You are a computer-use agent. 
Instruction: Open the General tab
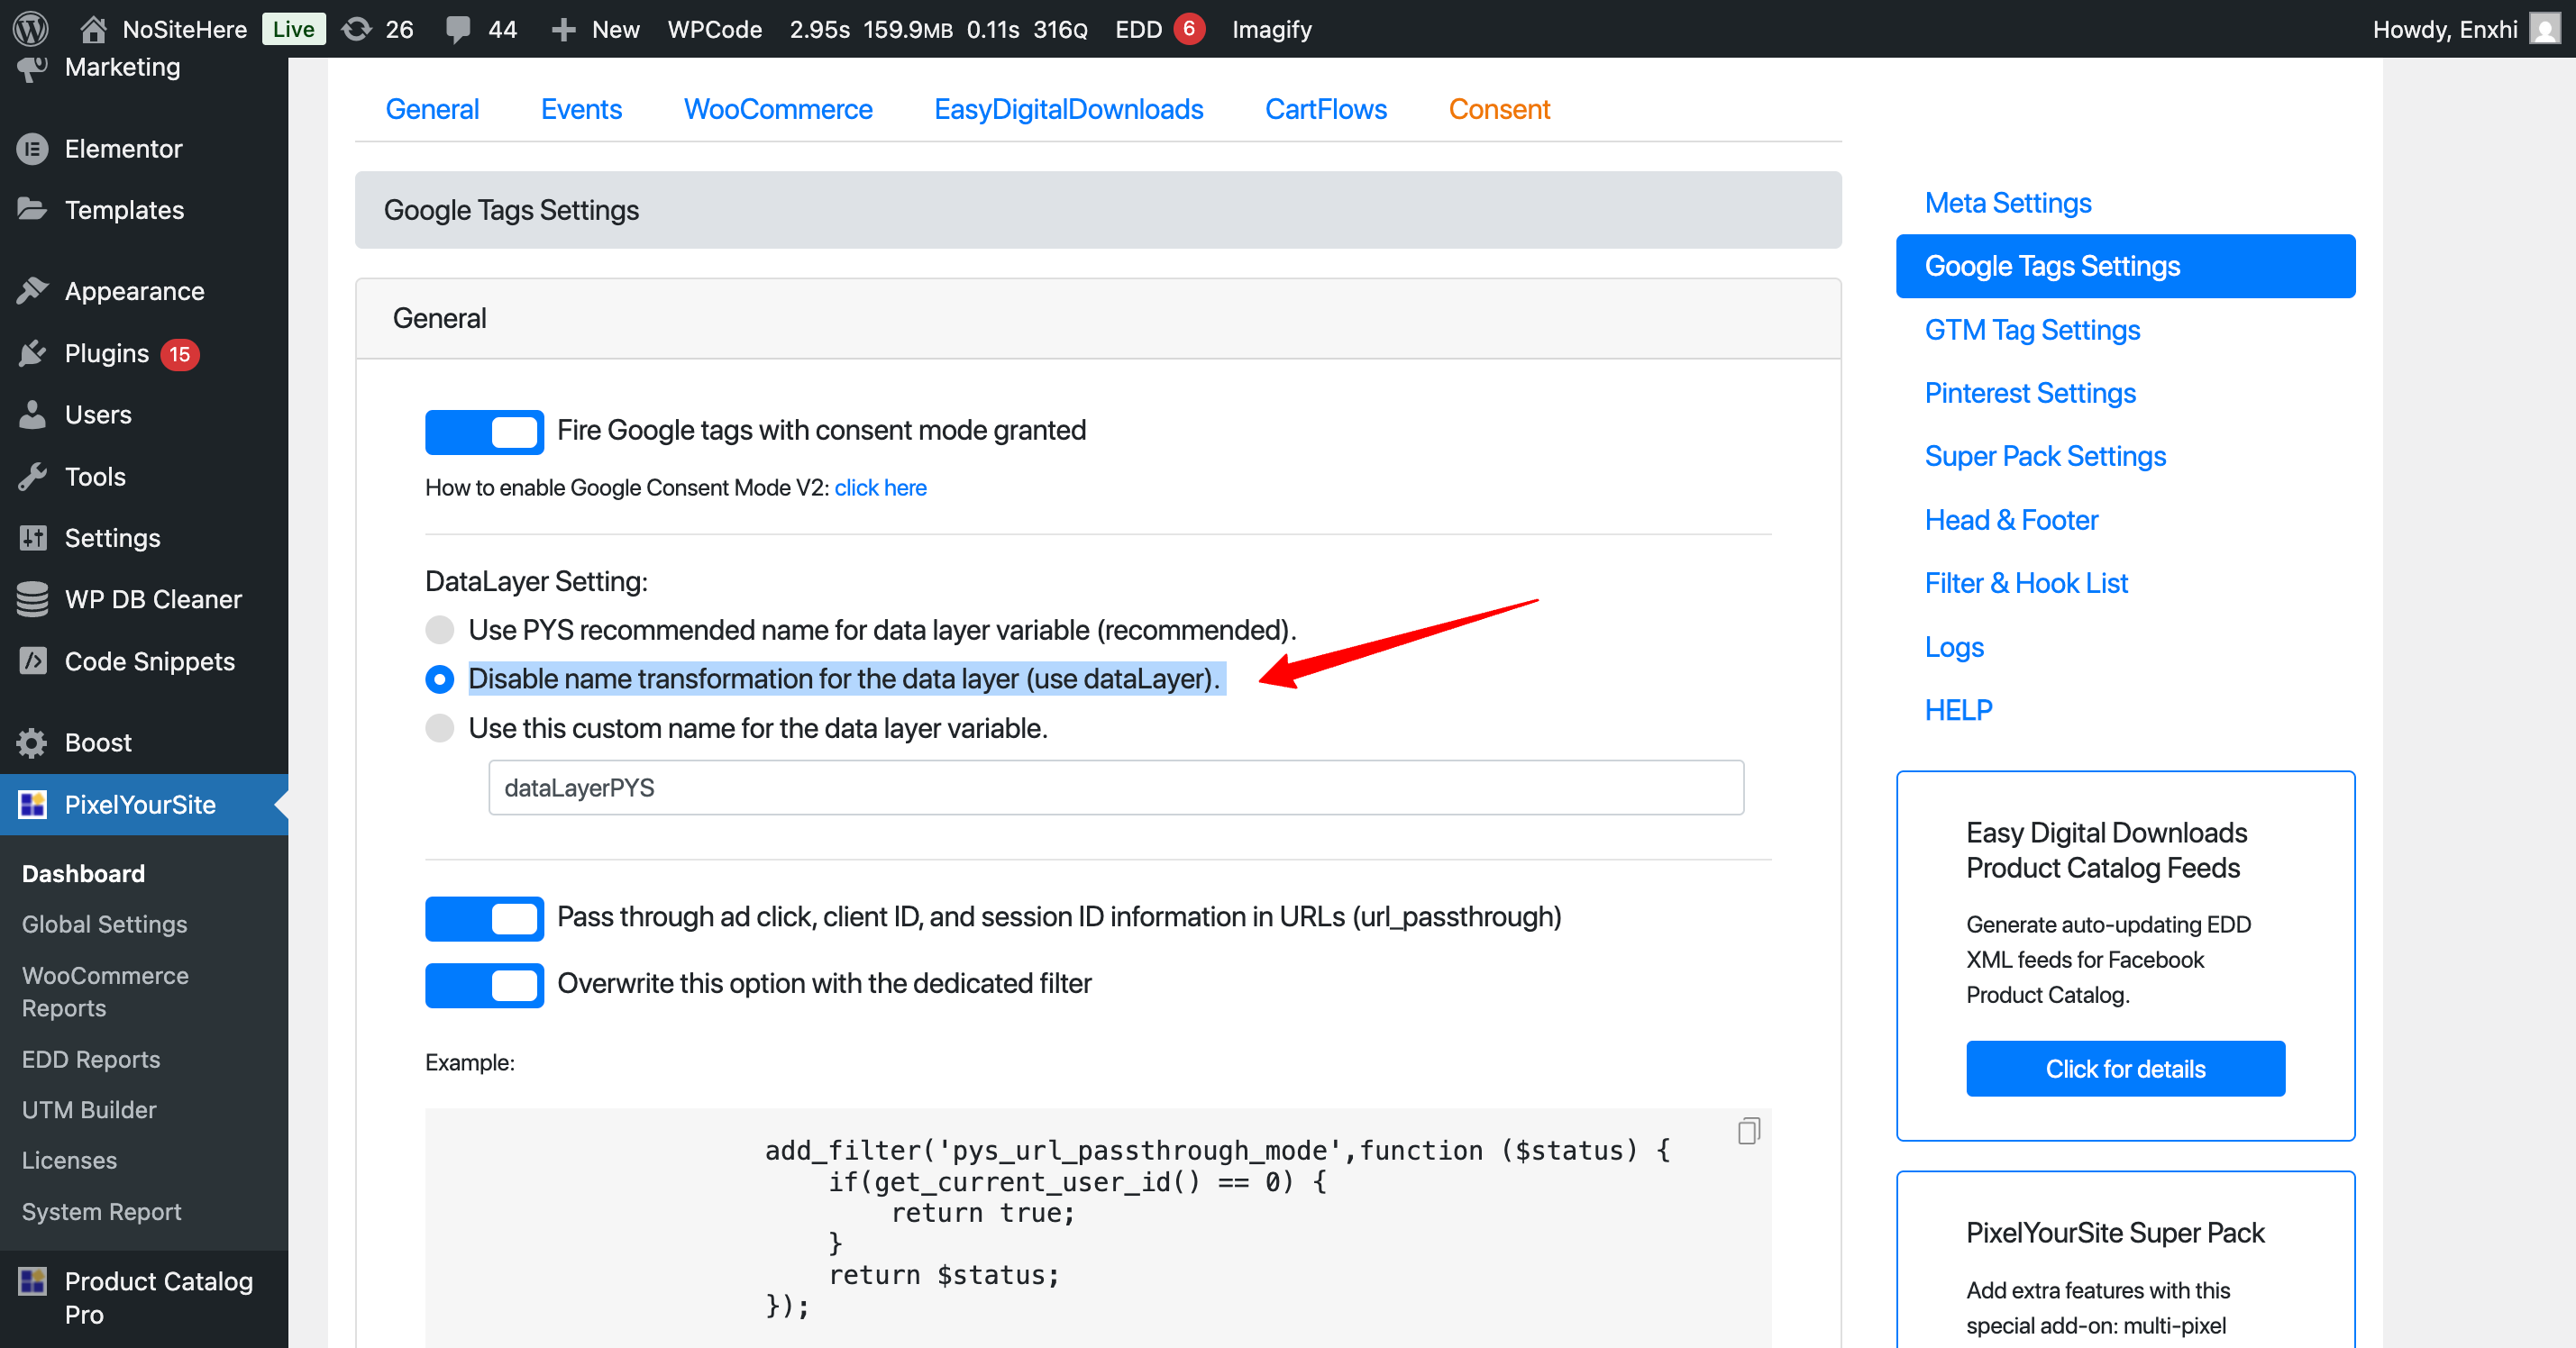(x=432, y=109)
